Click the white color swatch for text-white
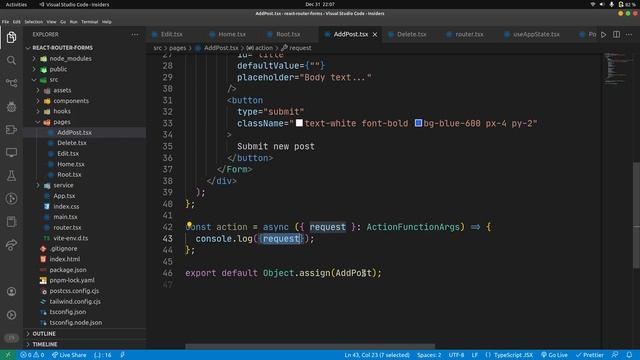The image size is (640, 360). (299, 123)
